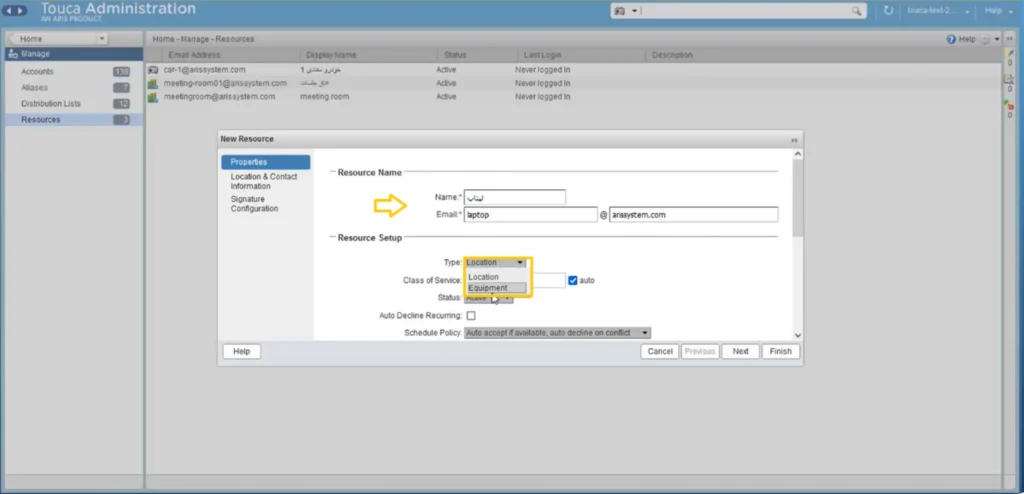1024x494 pixels.
Task: Click the blue Help question mark icon
Action: pyautogui.click(x=951, y=39)
